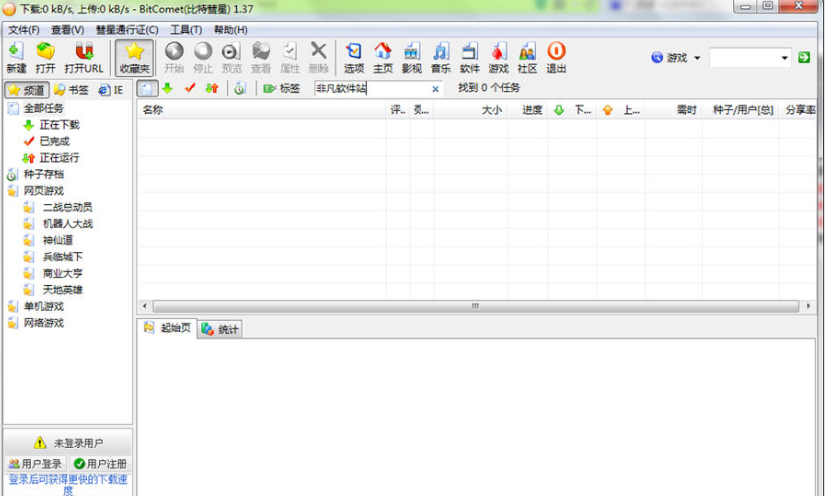
Task: Open the 游戏 (Games) toolbar icon
Action: point(498,57)
